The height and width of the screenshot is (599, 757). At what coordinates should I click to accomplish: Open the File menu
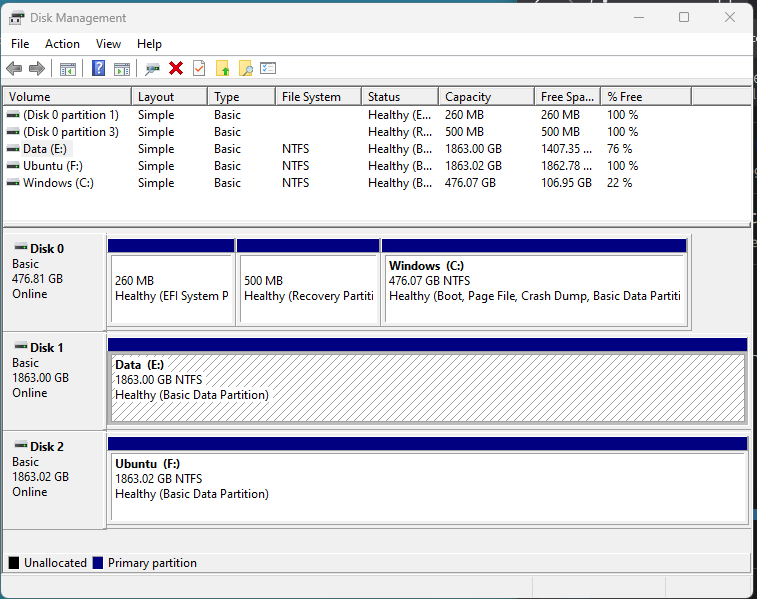[x=20, y=44]
